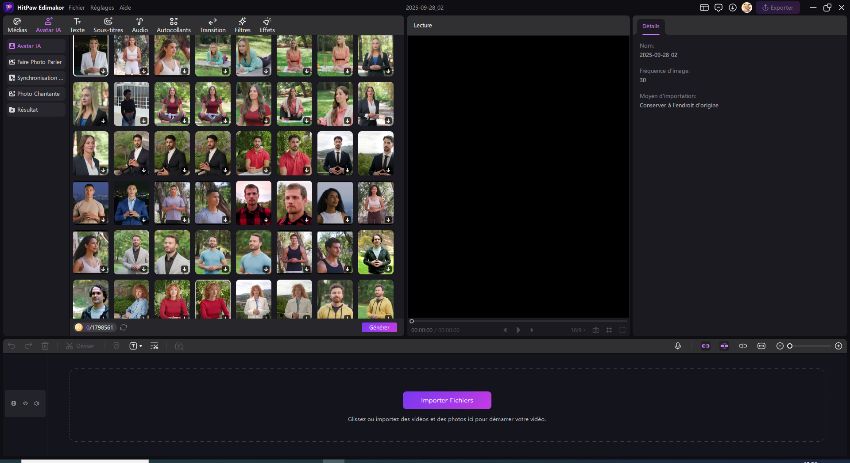Open the Transition effects panel

click(212, 25)
